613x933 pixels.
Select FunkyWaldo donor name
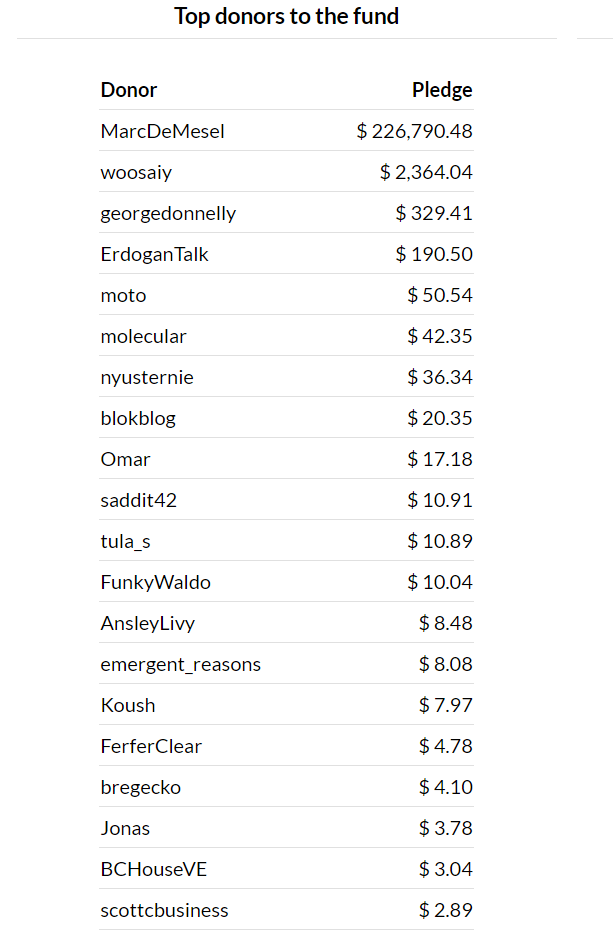coord(155,582)
